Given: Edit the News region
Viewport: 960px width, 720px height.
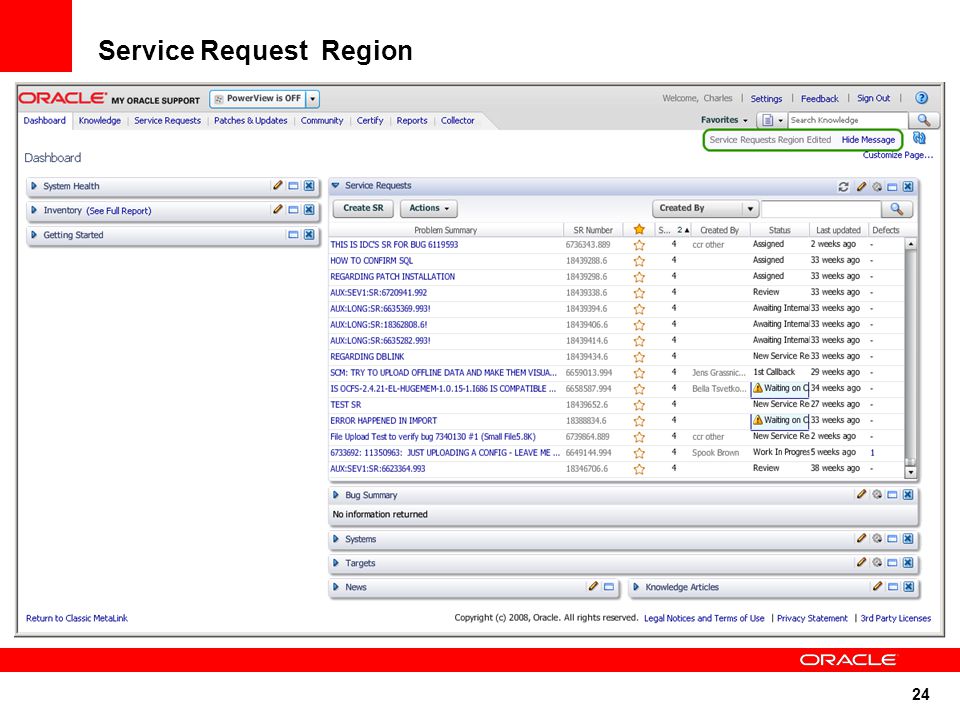Looking at the screenshot, I should [x=593, y=586].
